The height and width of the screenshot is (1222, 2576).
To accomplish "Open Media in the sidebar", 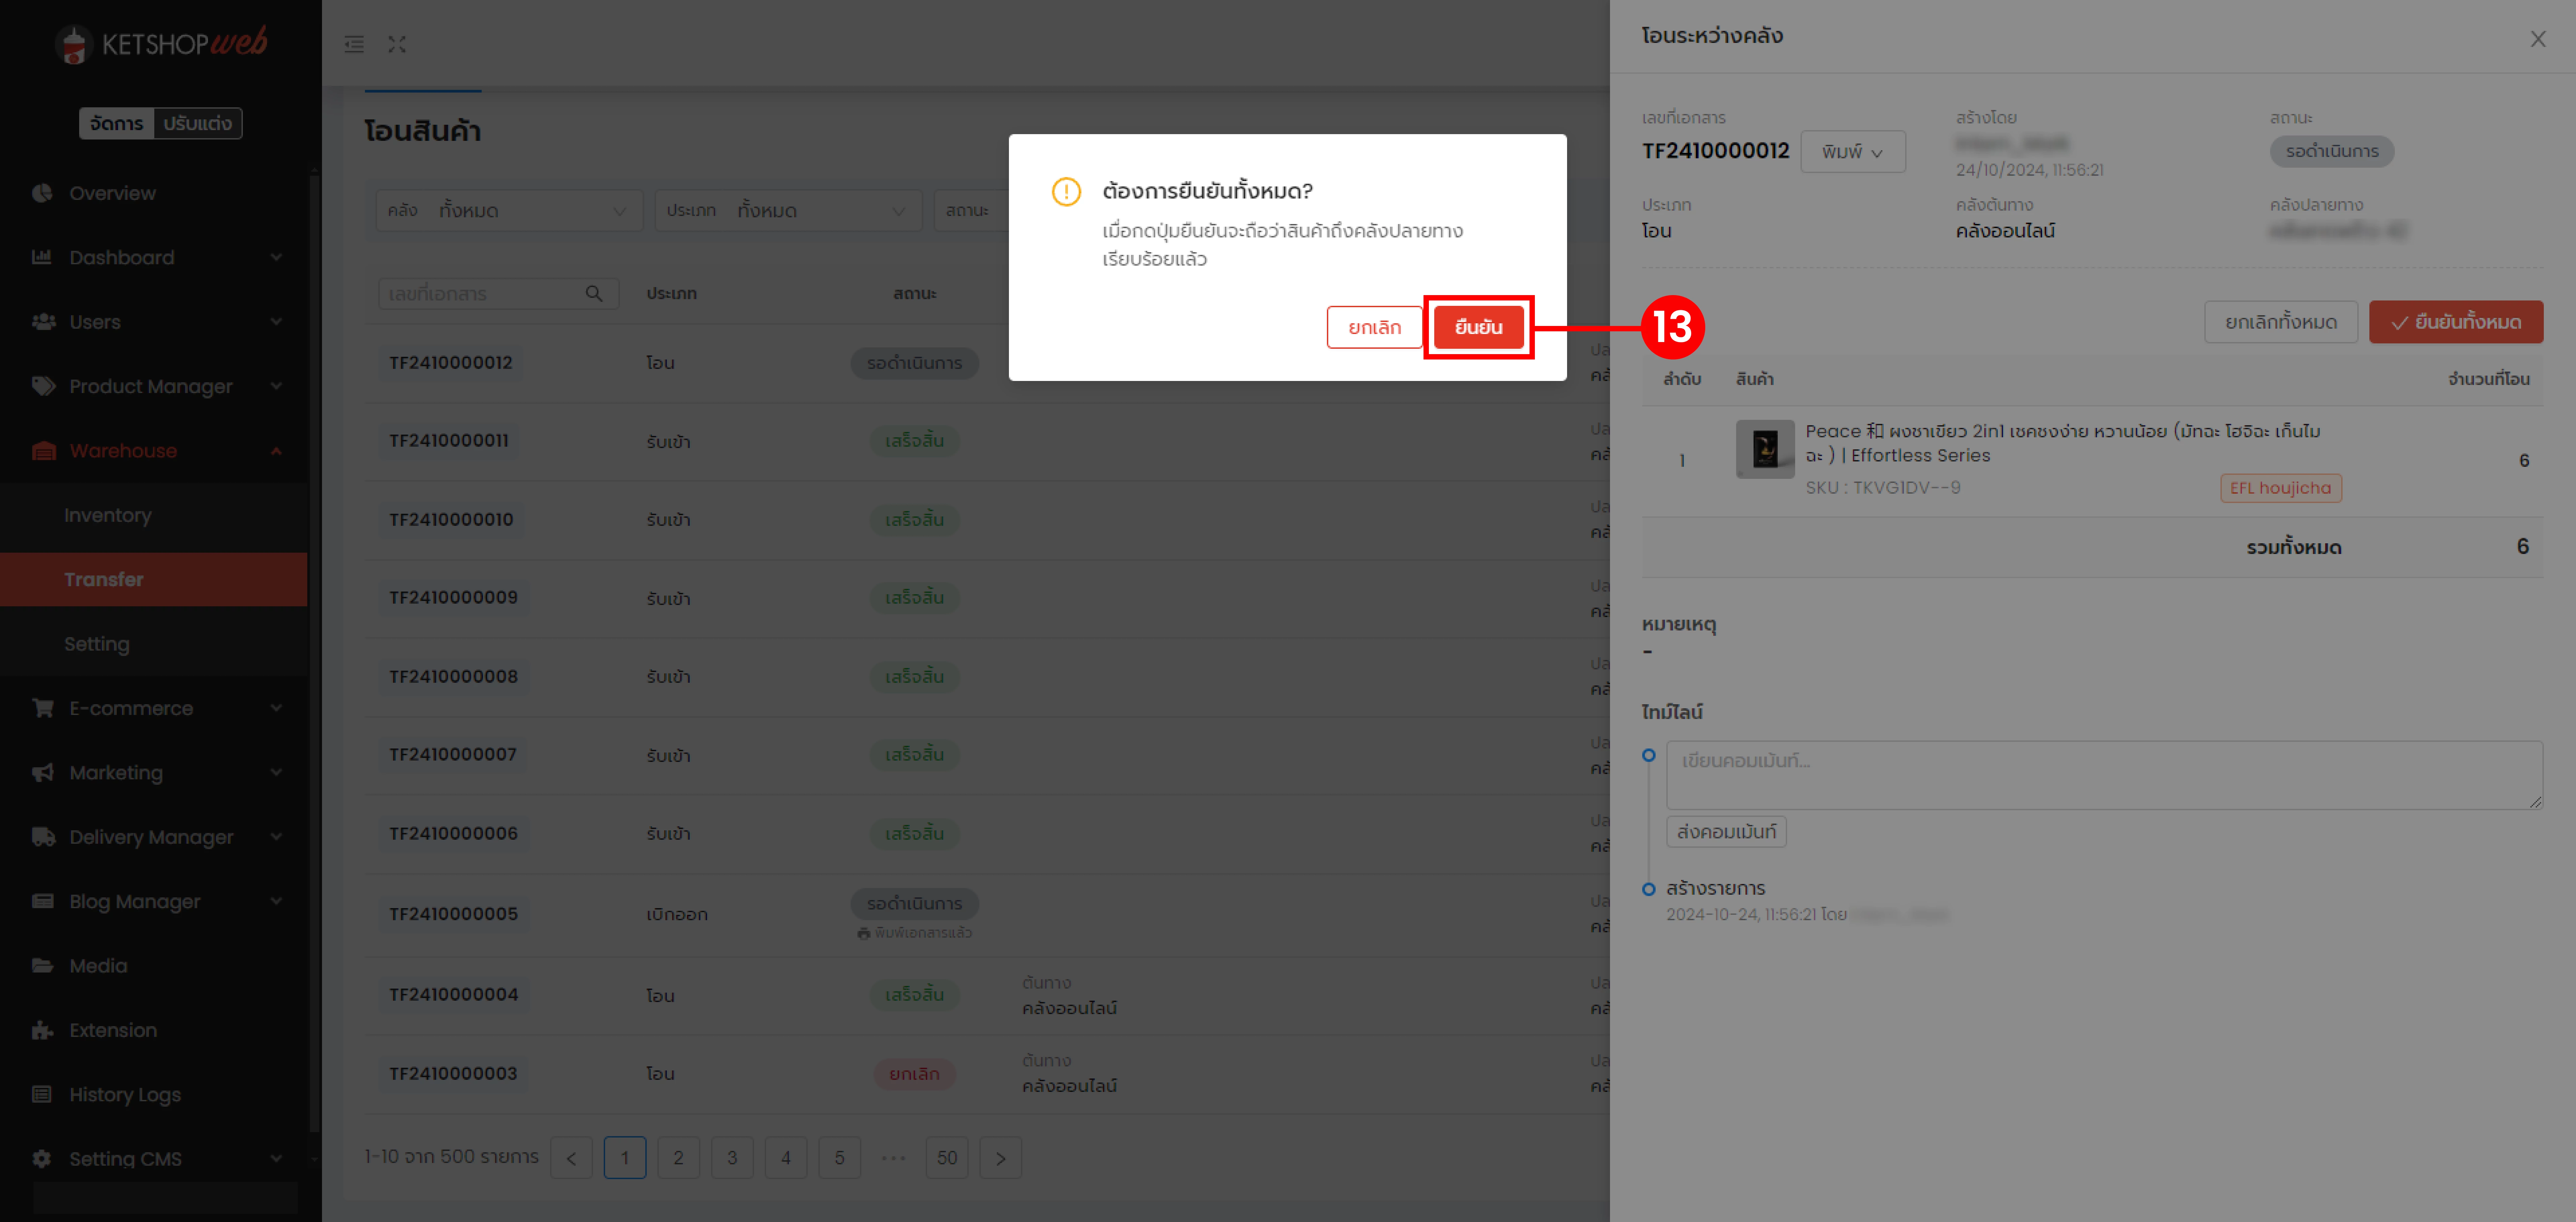I will 98,966.
